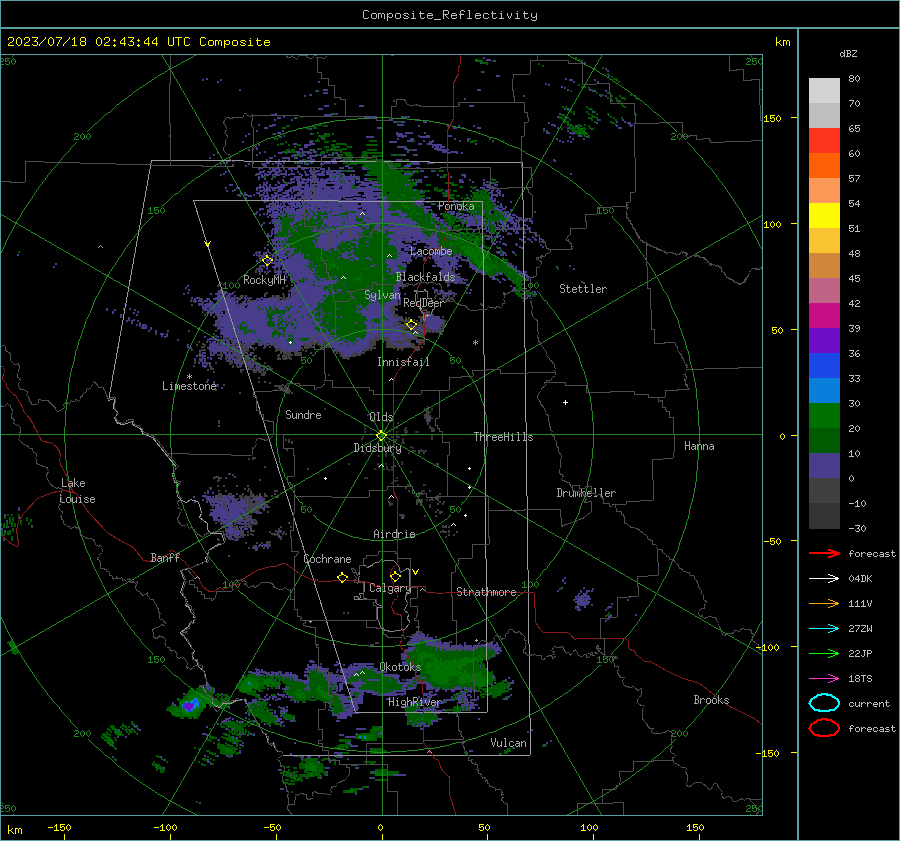The image size is (900, 841).
Task: Click the Airdrie city label
Action: pyautogui.click(x=394, y=534)
